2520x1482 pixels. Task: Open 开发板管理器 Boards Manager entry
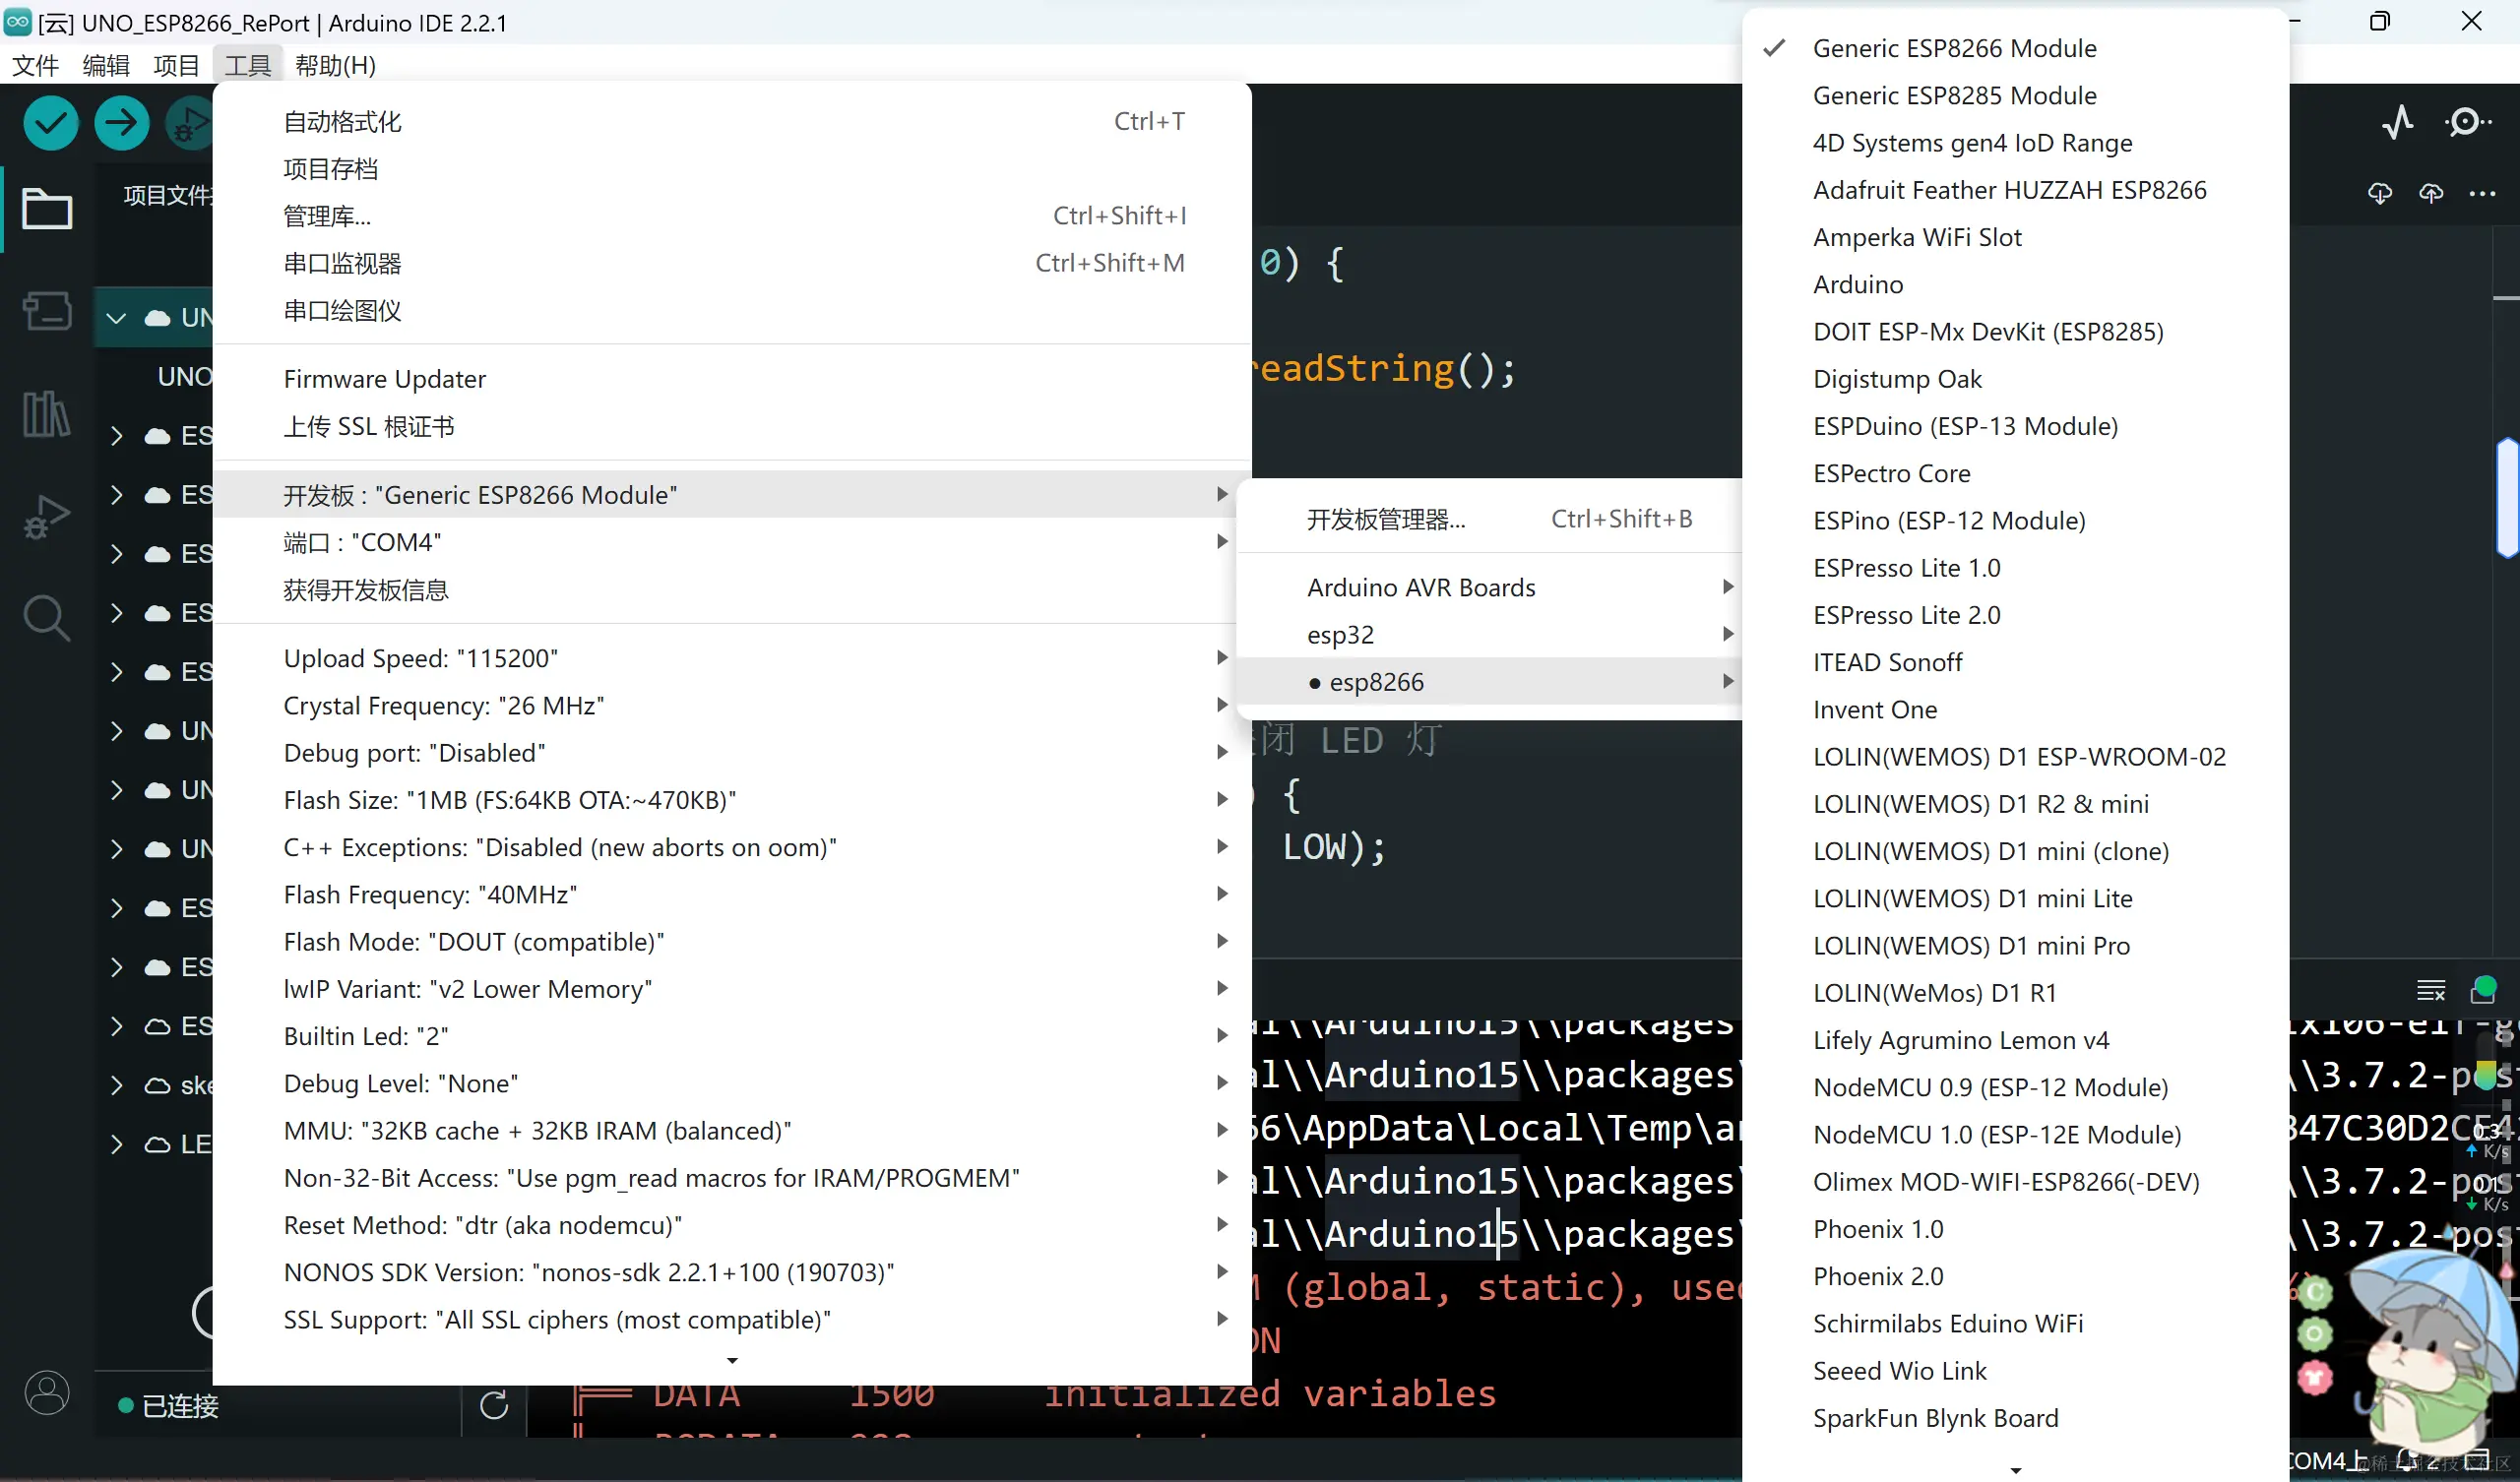(1489, 519)
